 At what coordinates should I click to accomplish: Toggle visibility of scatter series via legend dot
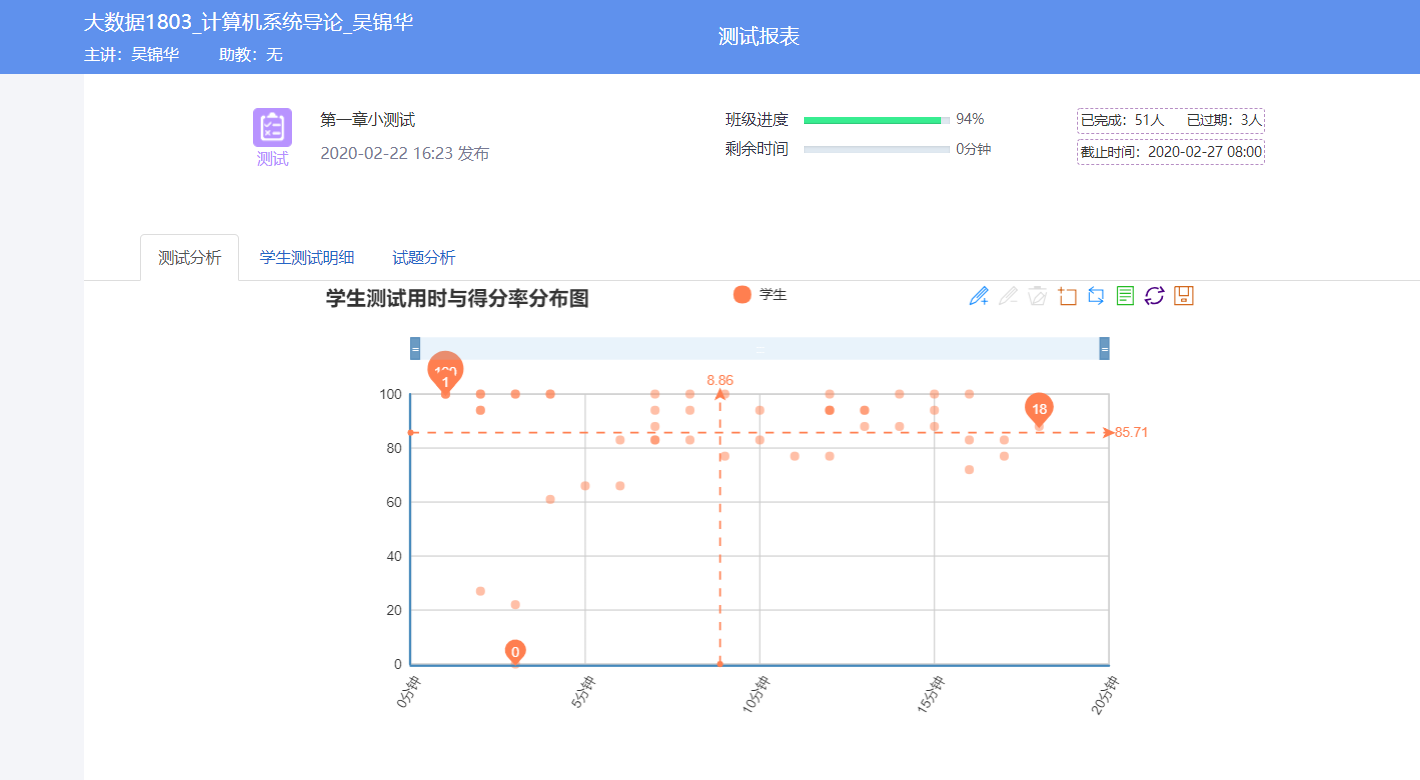(x=741, y=295)
